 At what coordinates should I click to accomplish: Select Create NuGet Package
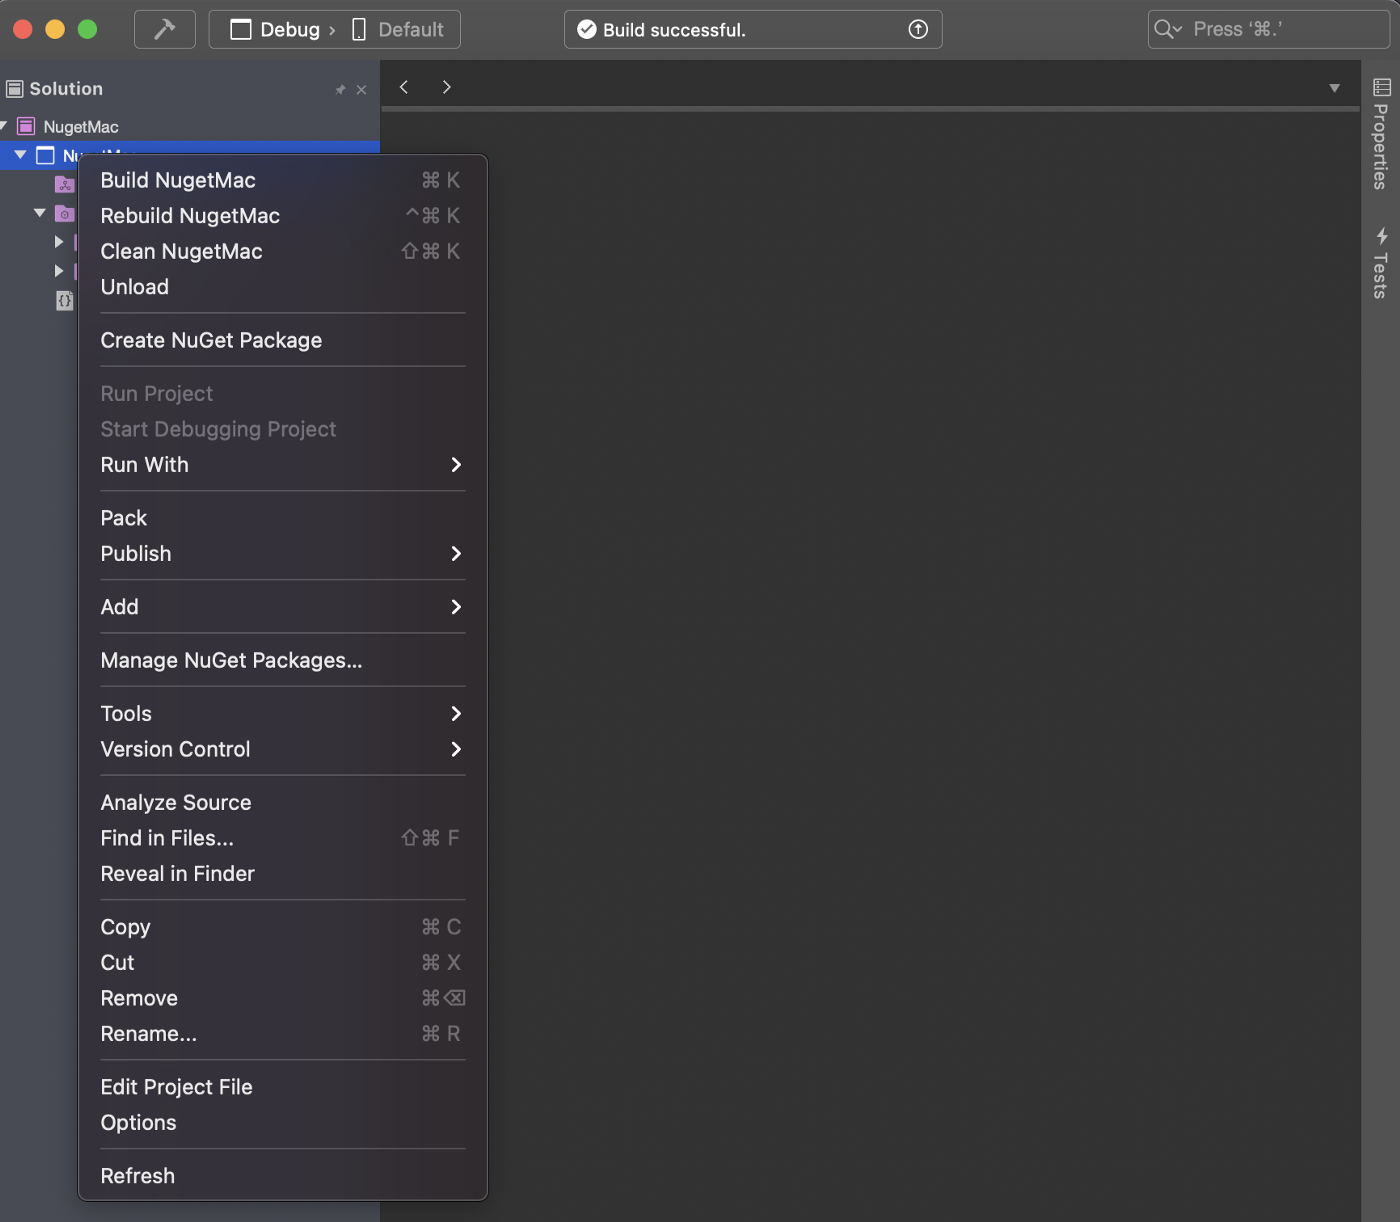click(x=283, y=340)
